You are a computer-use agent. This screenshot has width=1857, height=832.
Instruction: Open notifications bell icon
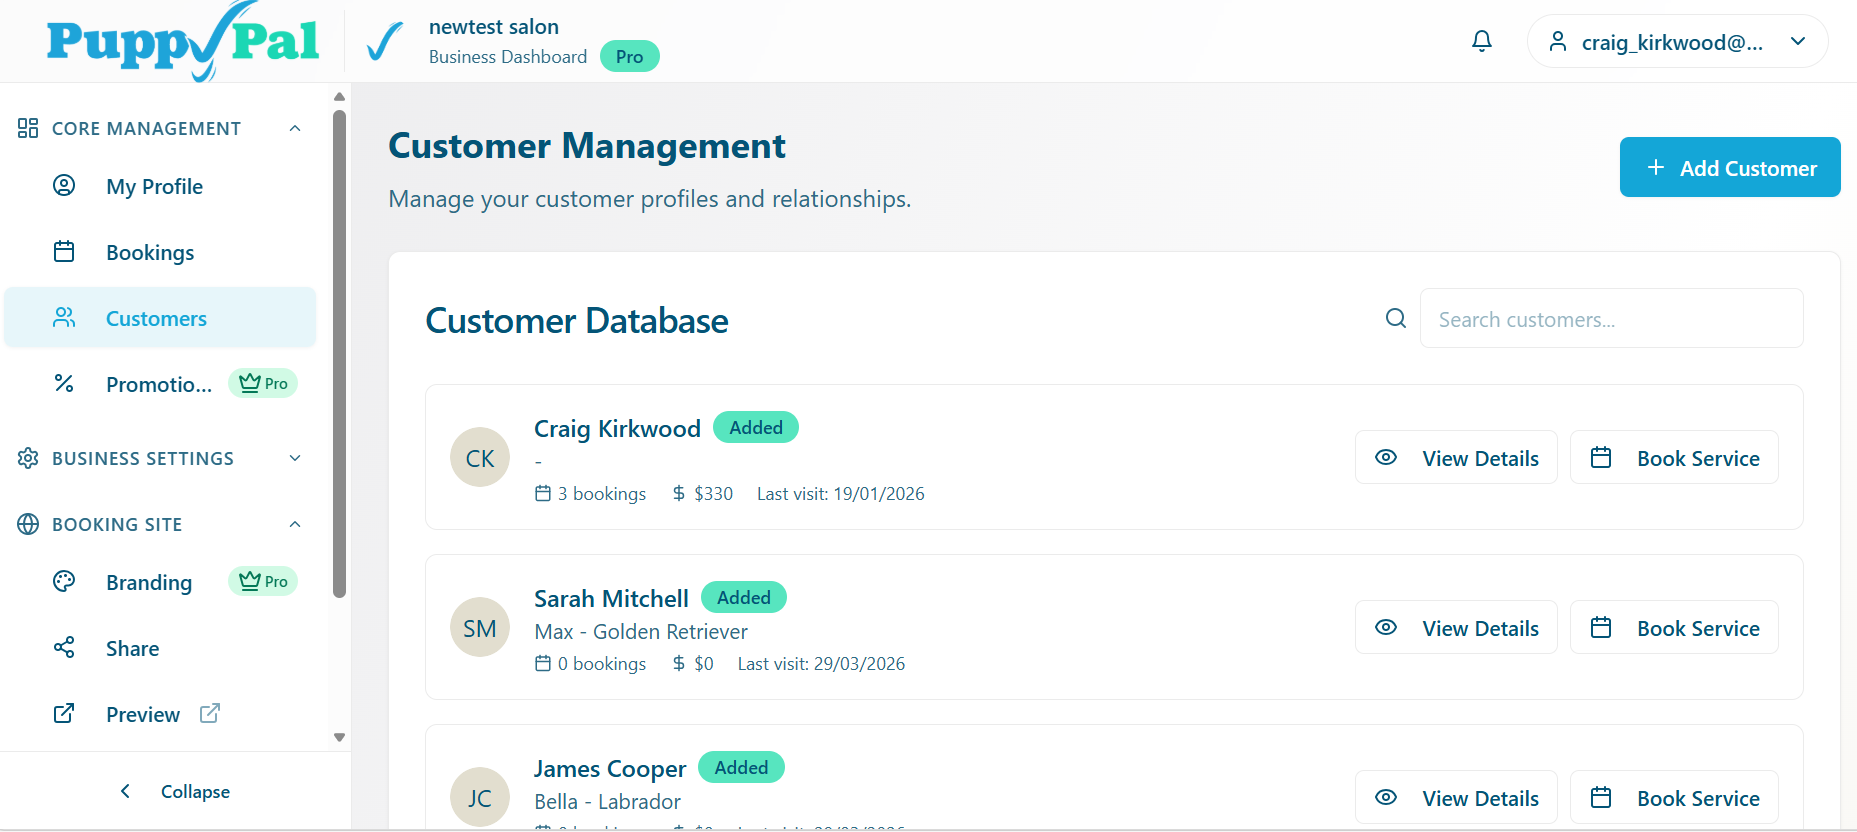[1482, 41]
